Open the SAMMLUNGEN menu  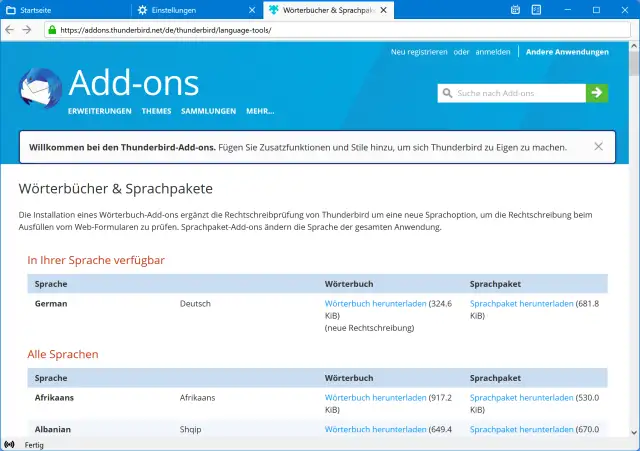tap(209, 111)
